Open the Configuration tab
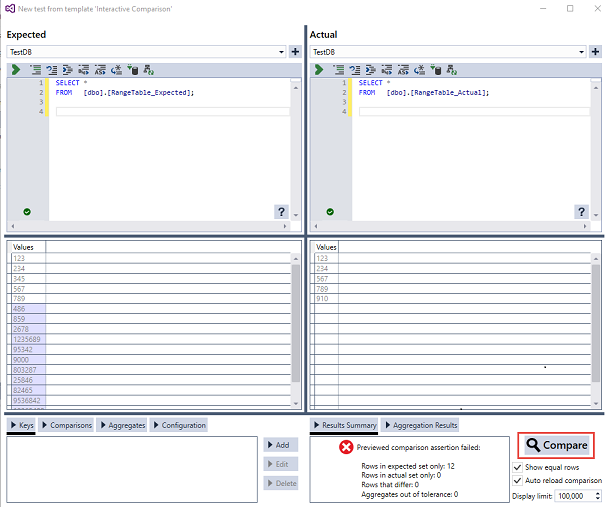 coord(179,425)
